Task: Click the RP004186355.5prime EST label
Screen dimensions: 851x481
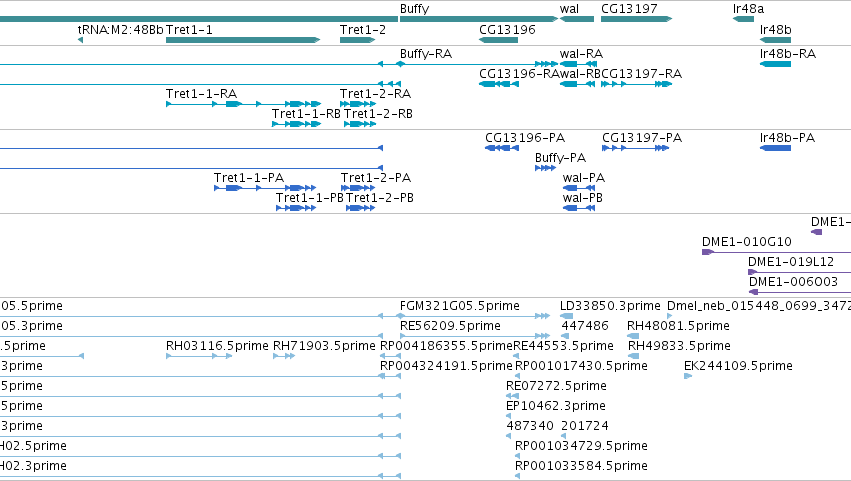Action: pyautogui.click(x=446, y=346)
